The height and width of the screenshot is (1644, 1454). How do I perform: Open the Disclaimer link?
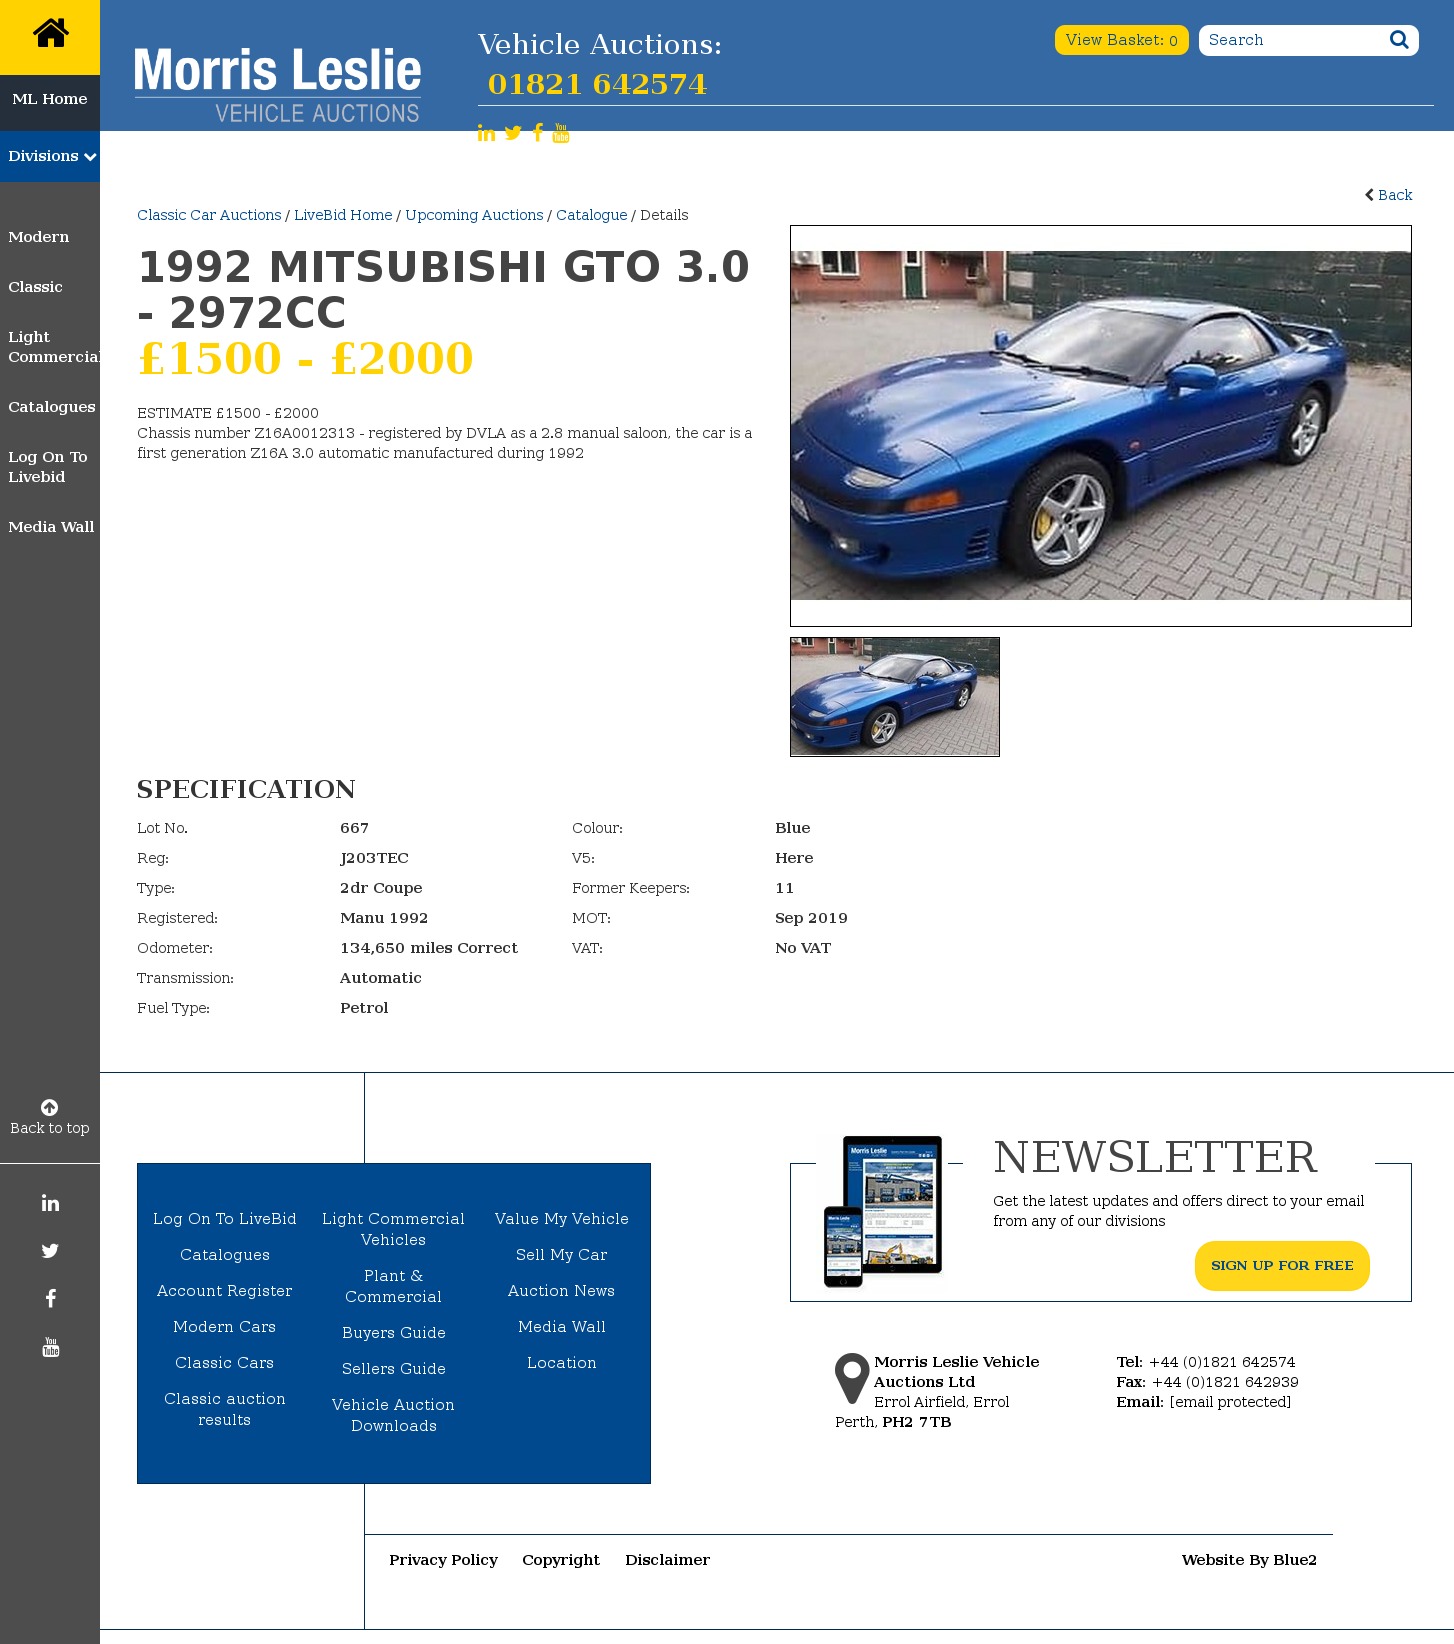(668, 1560)
